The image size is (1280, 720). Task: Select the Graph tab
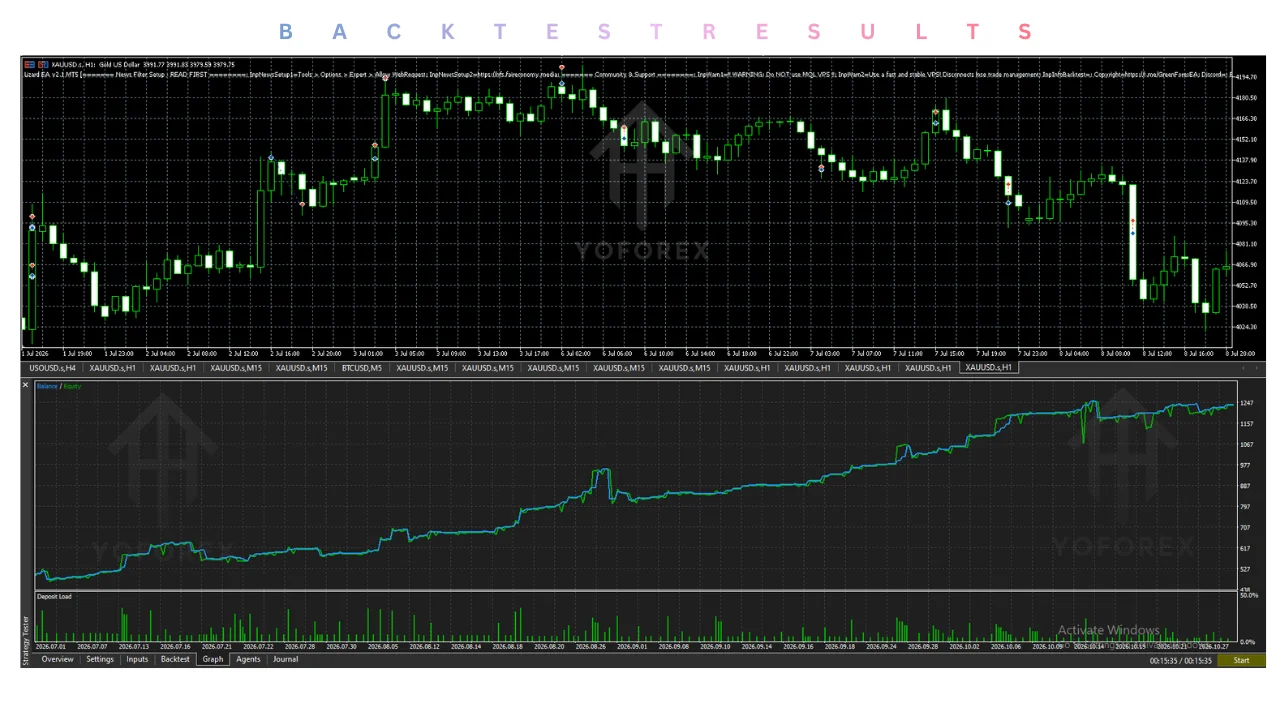213,660
